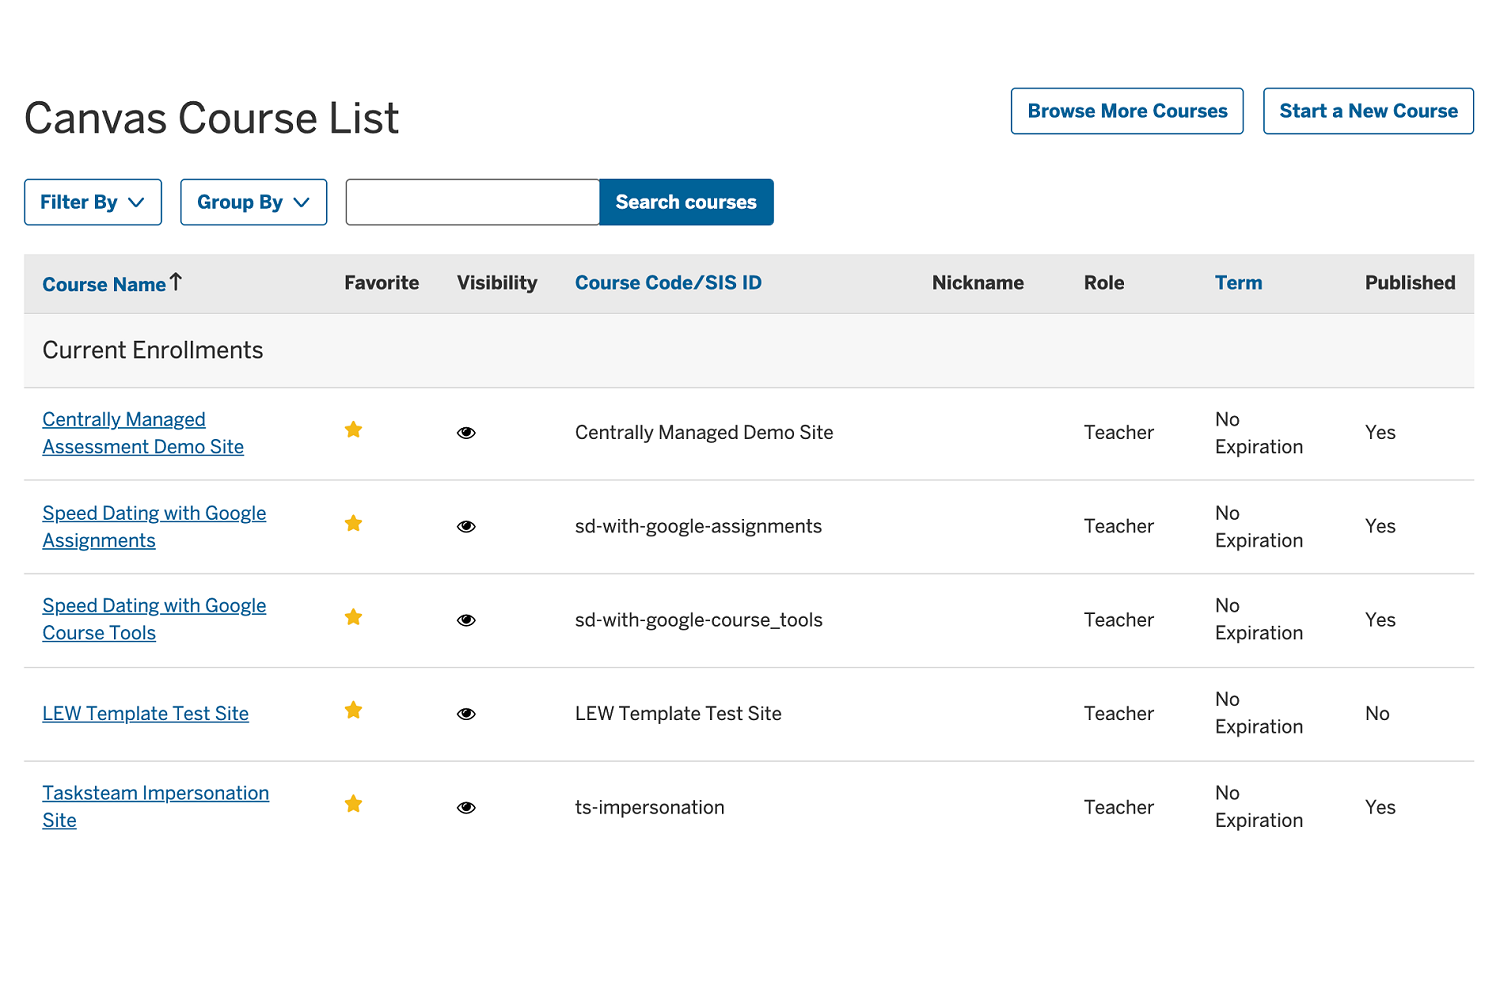Image resolution: width=1500 pixels, height=1000 pixels.
Task: Toggle visibility eye for sd-with-google-course_tools course
Action: (466, 620)
